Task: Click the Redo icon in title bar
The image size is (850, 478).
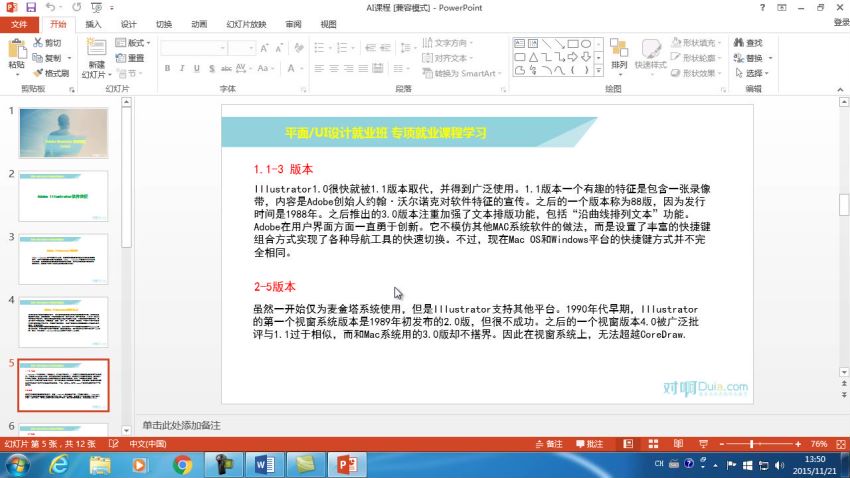Action: tap(76, 8)
